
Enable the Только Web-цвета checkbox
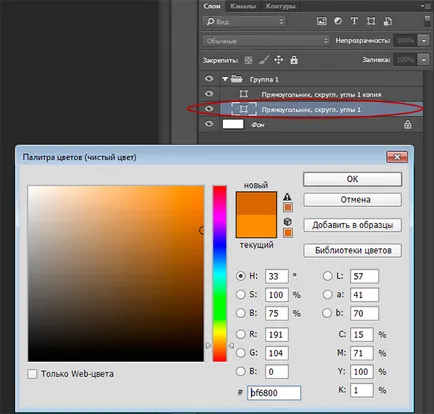[32, 374]
